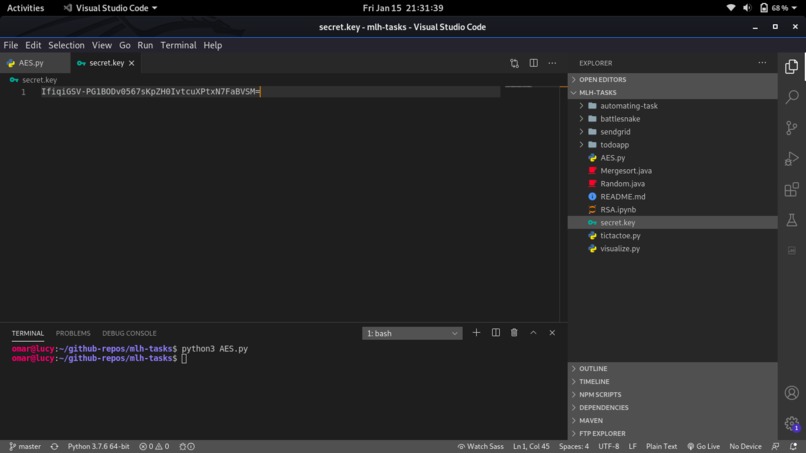The height and width of the screenshot is (453, 806).
Task: Click the synchronize changes icon in status bar
Action: pos(54,446)
